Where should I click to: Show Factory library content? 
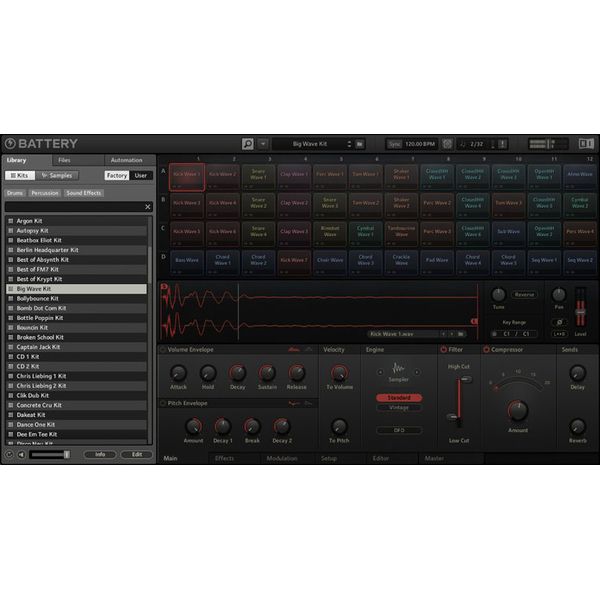point(117,176)
